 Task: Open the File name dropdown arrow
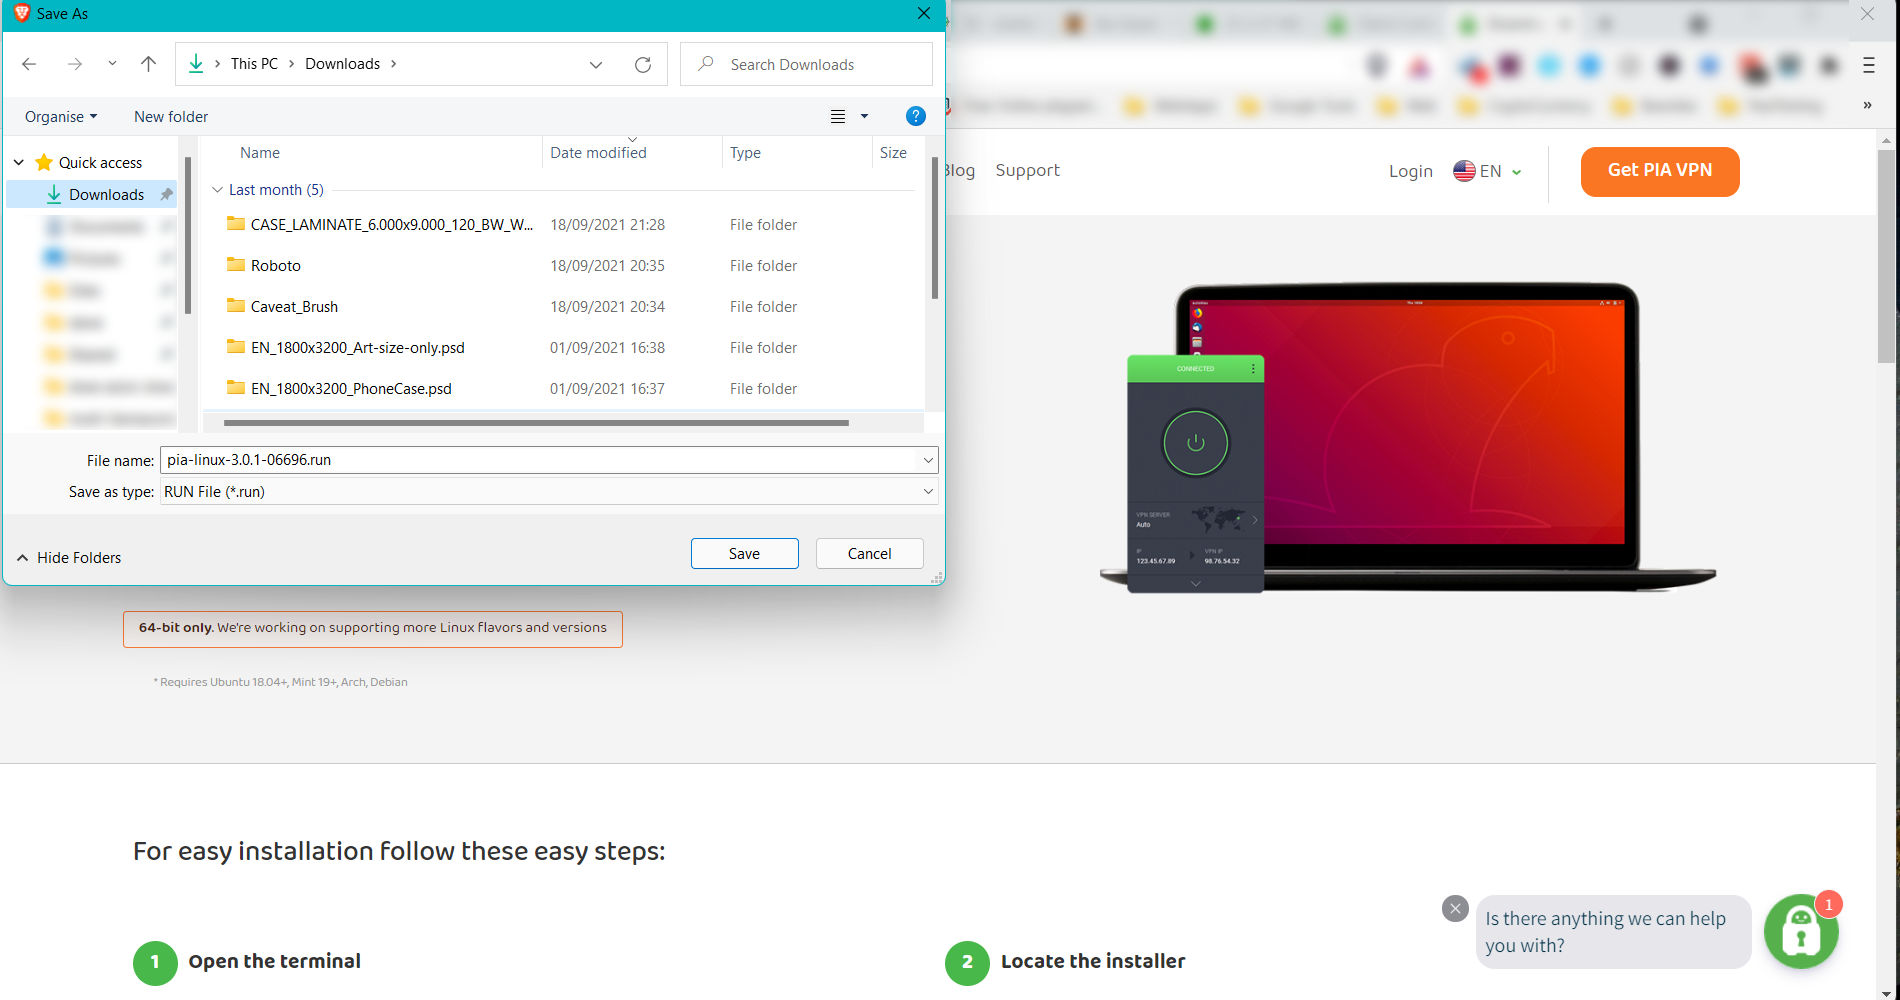[x=928, y=460]
